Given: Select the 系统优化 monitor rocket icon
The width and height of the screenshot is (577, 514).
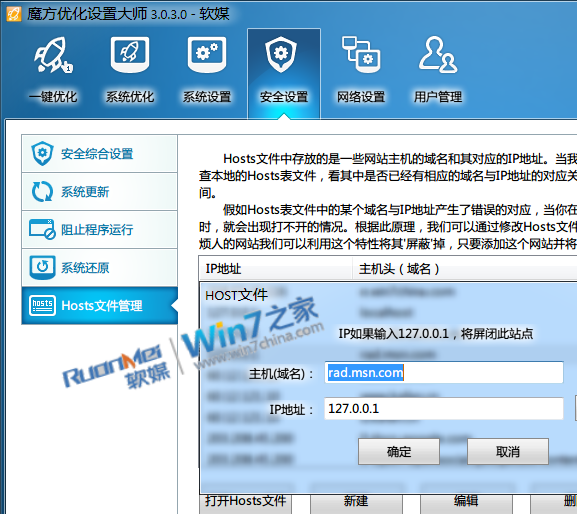Looking at the screenshot, I should click(x=130, y=55).
